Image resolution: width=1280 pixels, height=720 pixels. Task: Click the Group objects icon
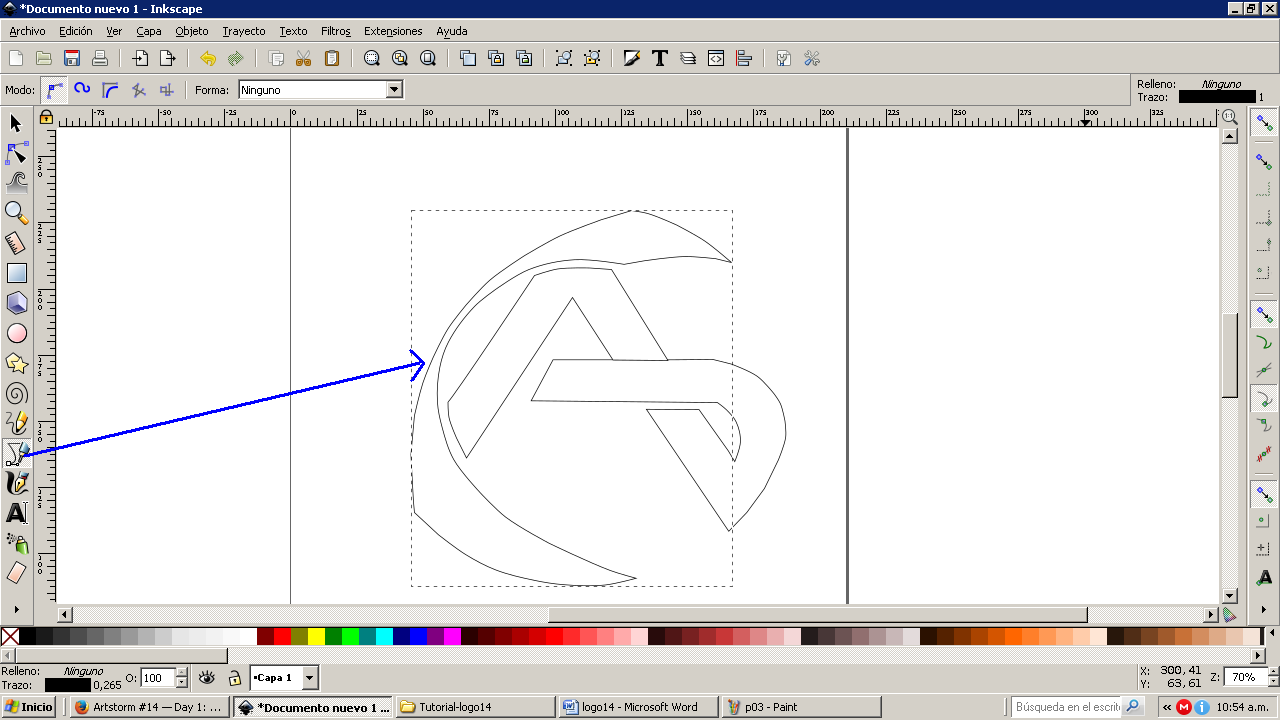(x=564, y=58)
